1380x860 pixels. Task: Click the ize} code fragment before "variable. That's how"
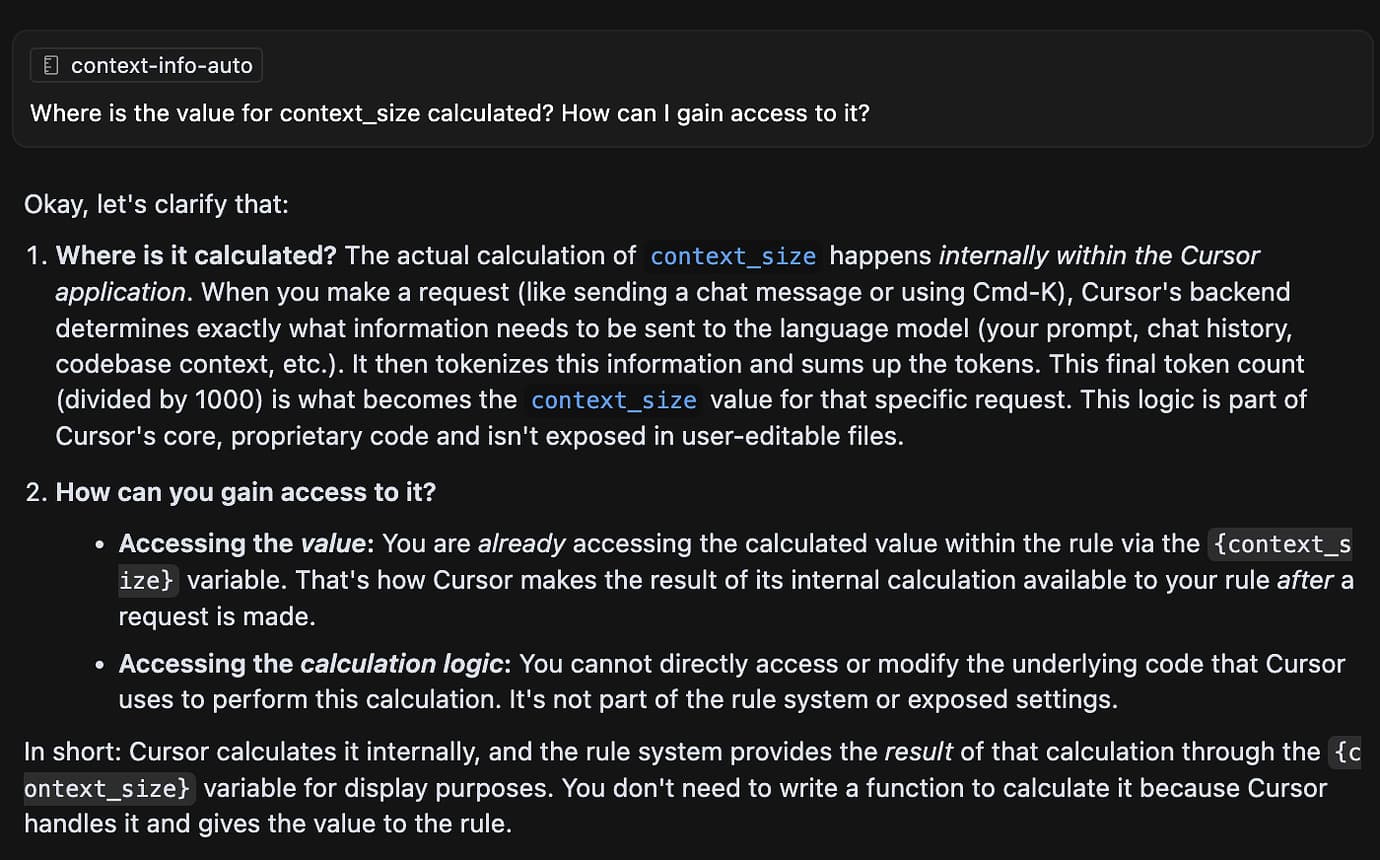tap(149, 580)
